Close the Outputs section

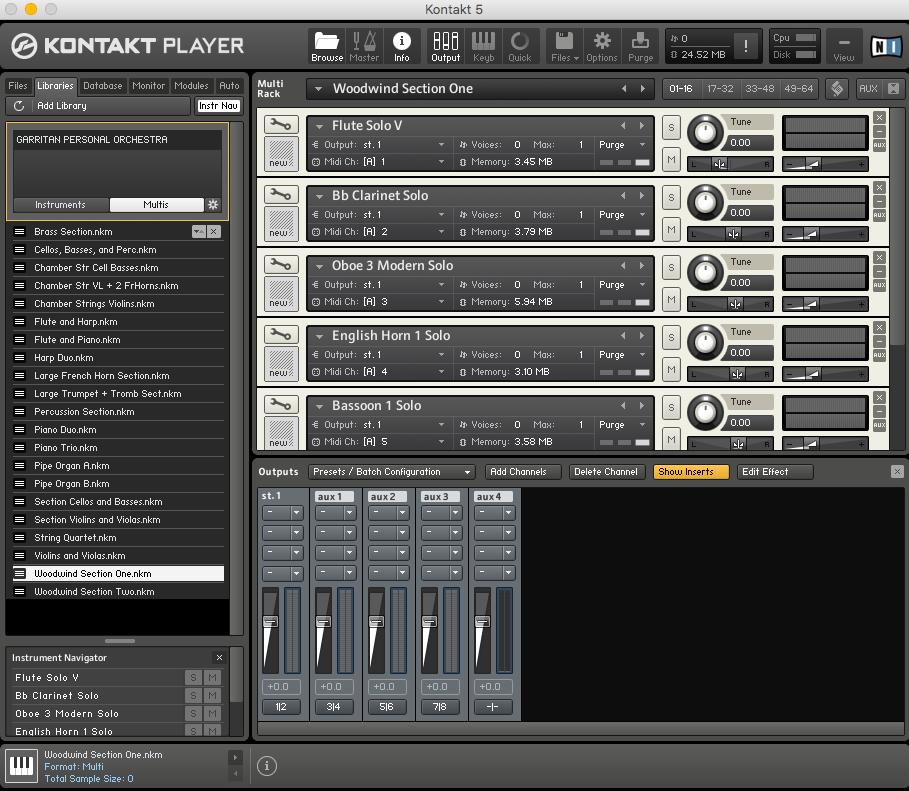pyautogui.click(x=897, y=471)
